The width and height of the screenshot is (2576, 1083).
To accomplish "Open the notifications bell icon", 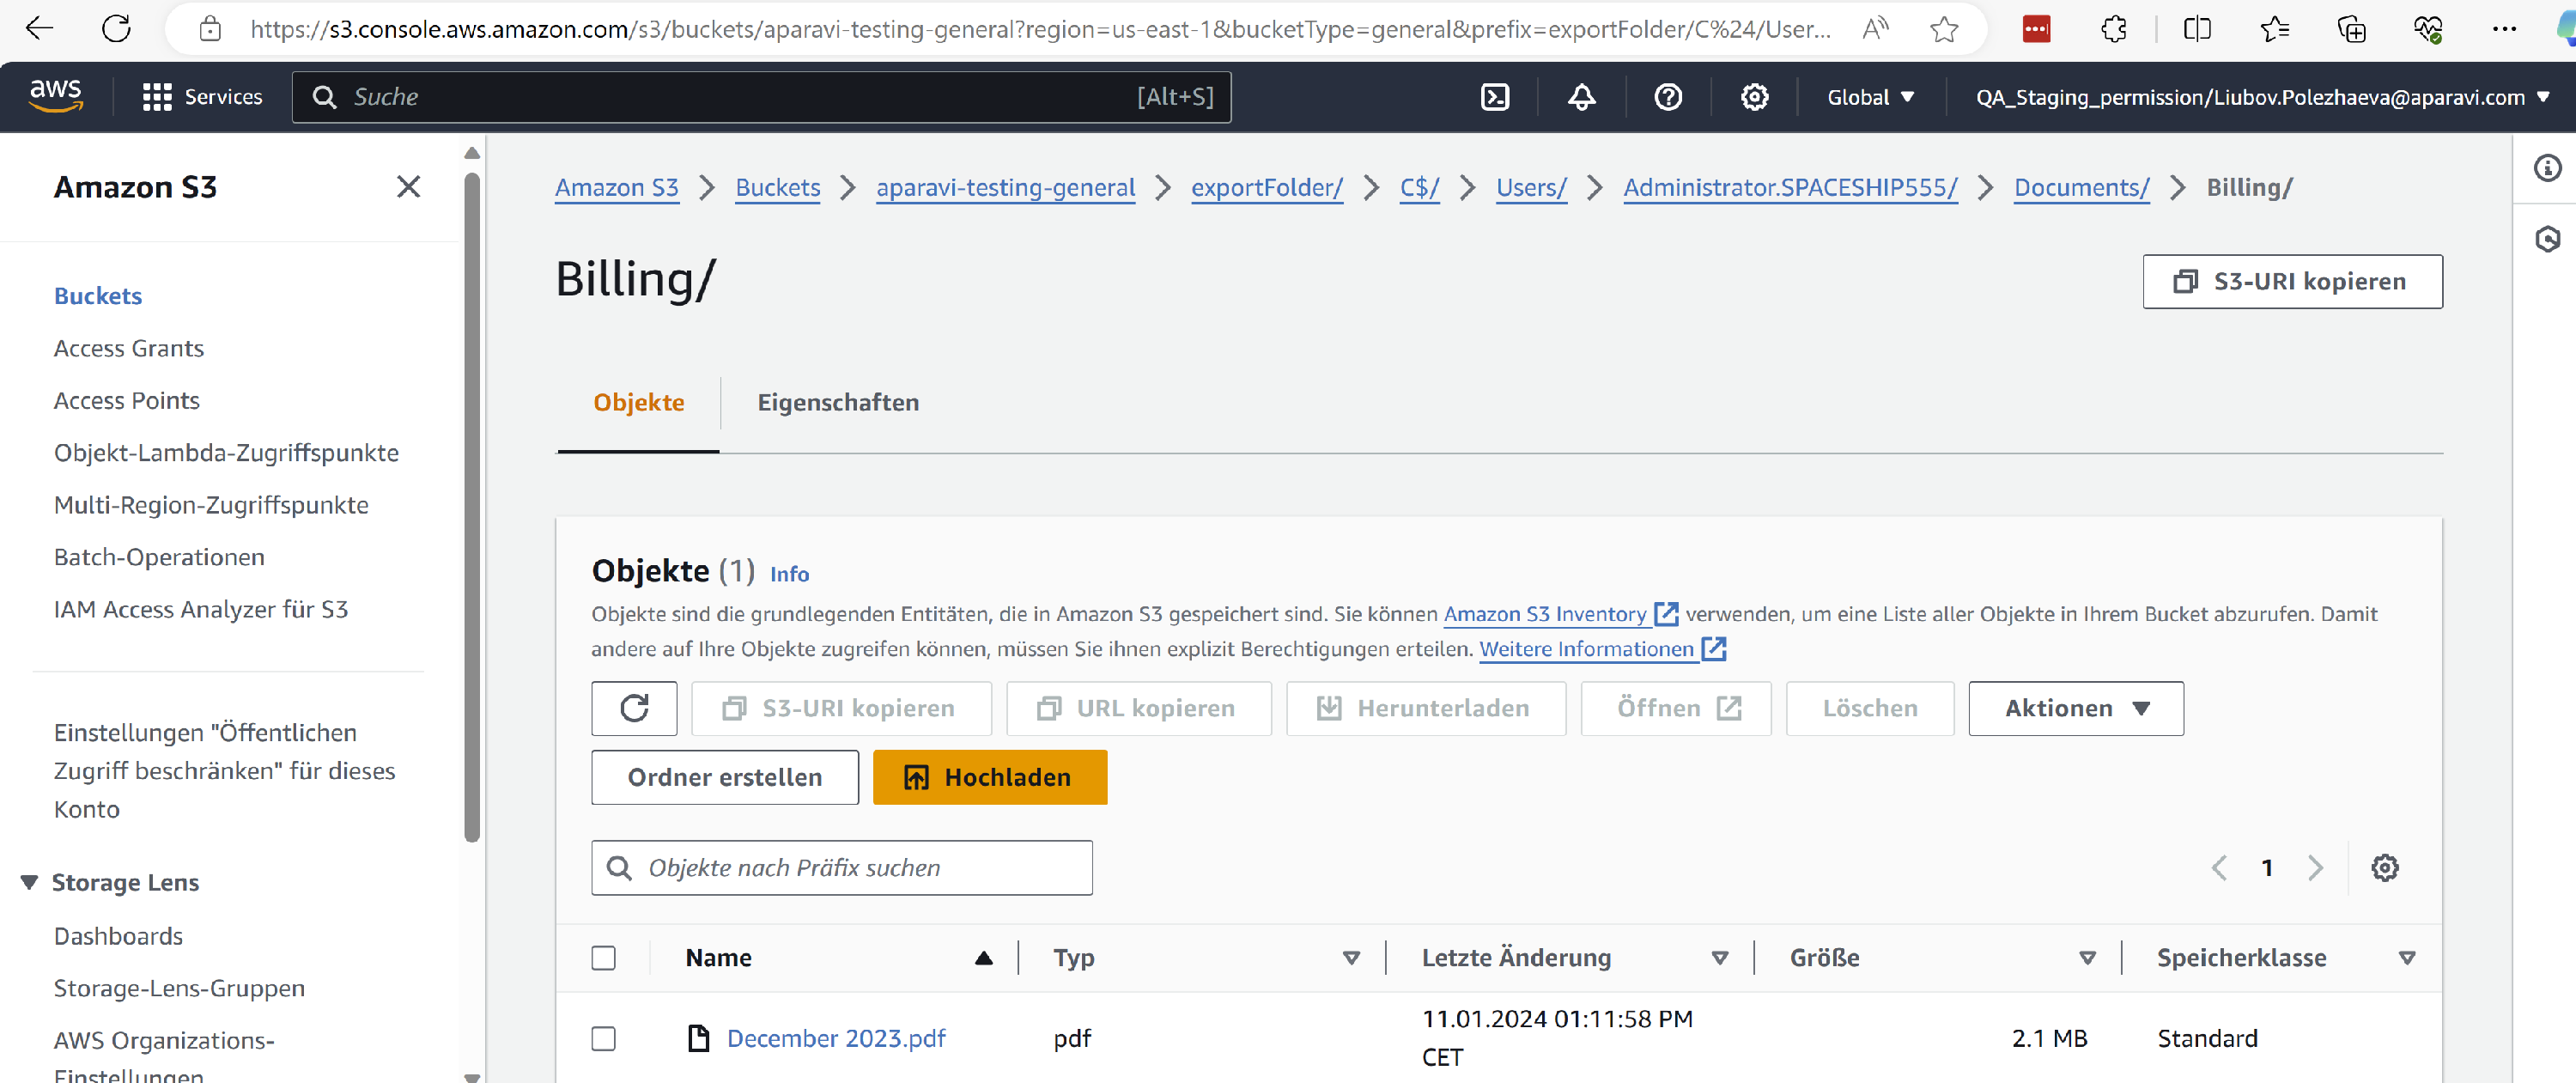I will click(x=1581, y=97).
